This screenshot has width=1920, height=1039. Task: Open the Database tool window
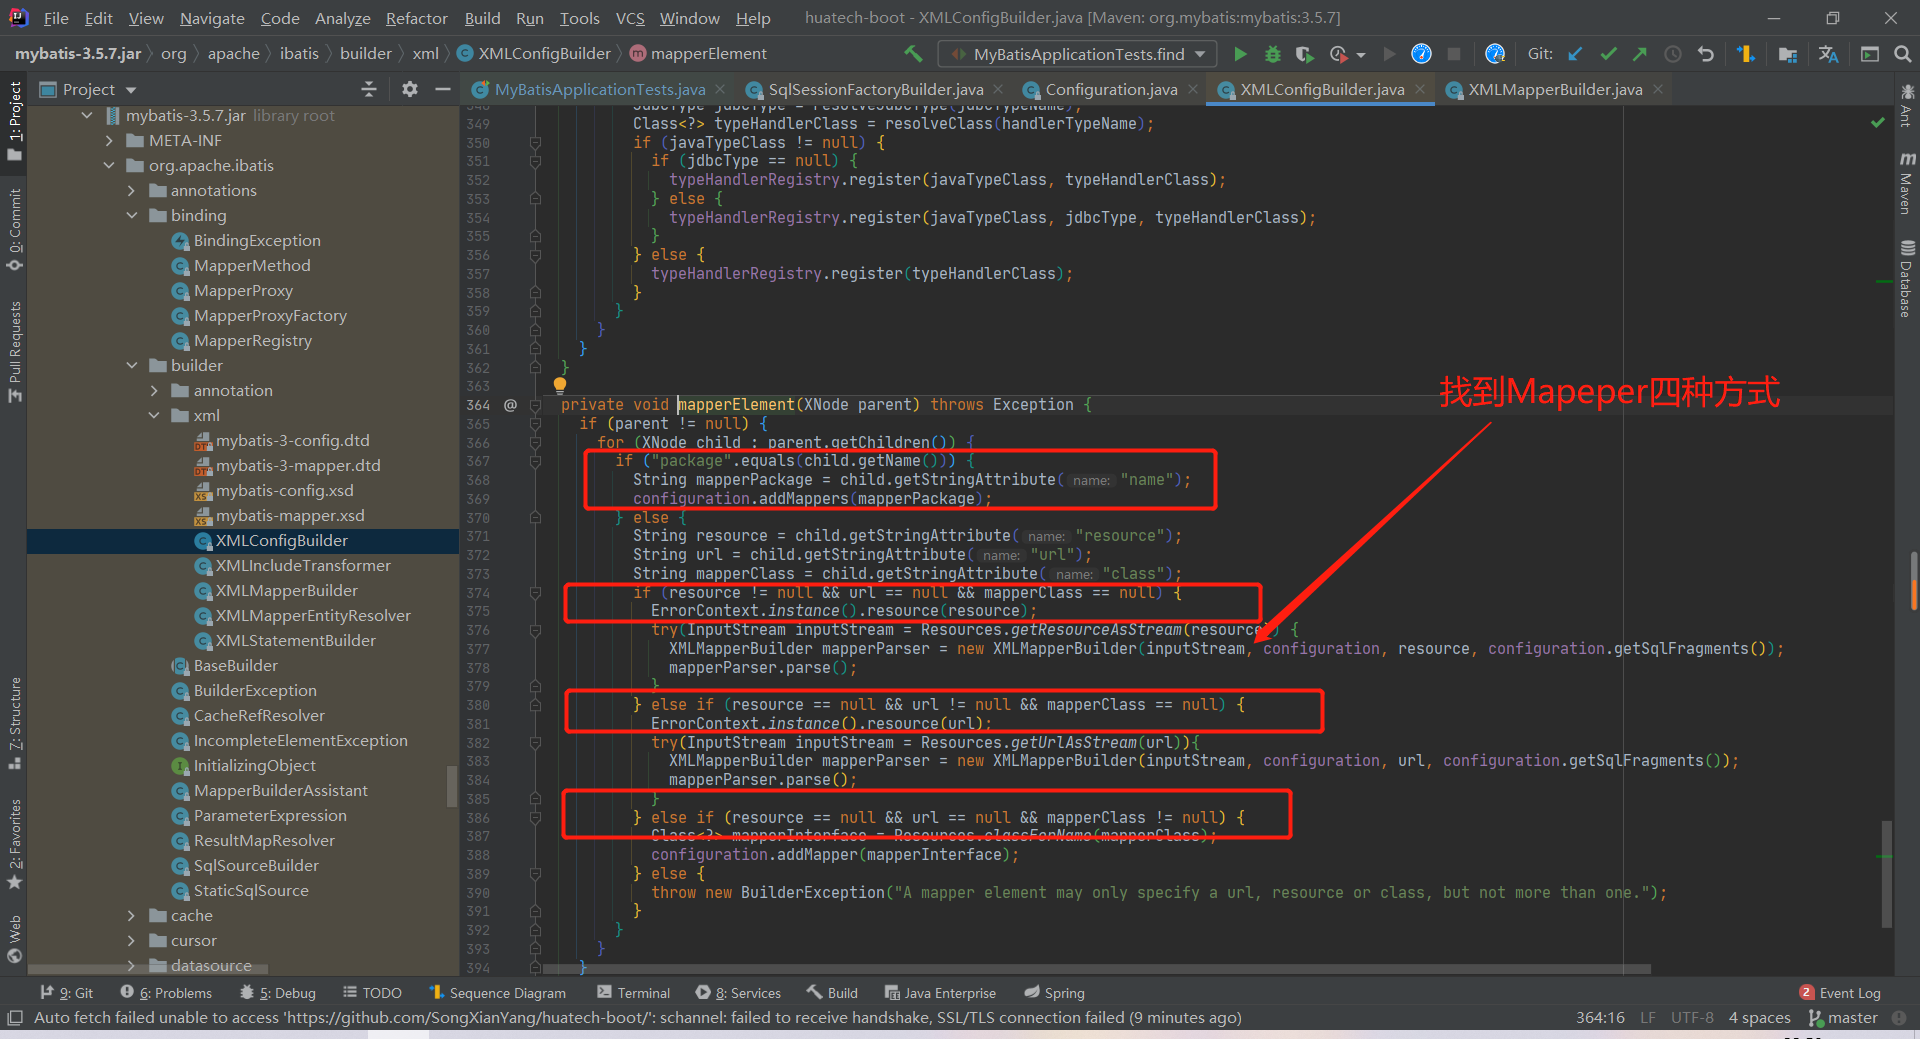(x=1907, y=278)
